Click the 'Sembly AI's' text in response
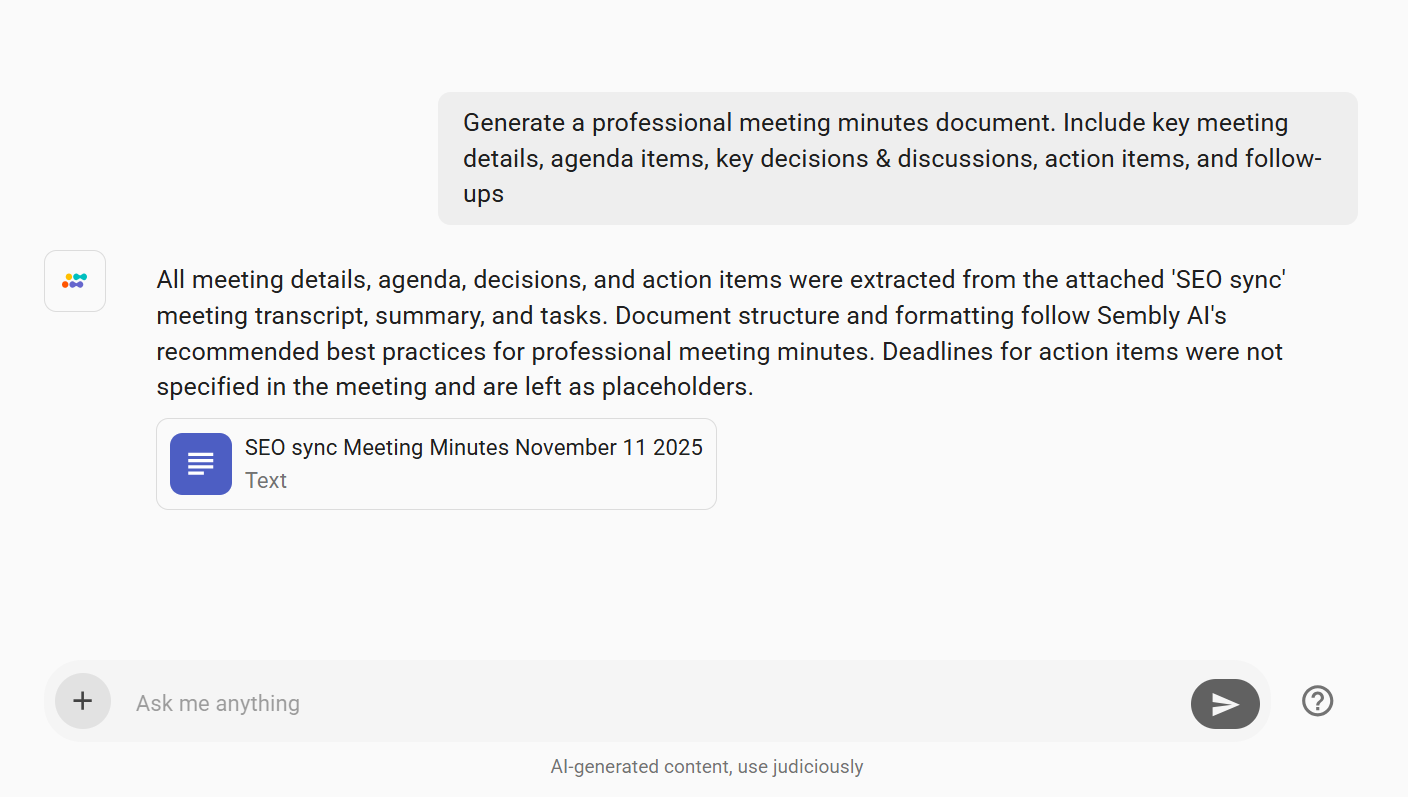 pos(1161,316)
